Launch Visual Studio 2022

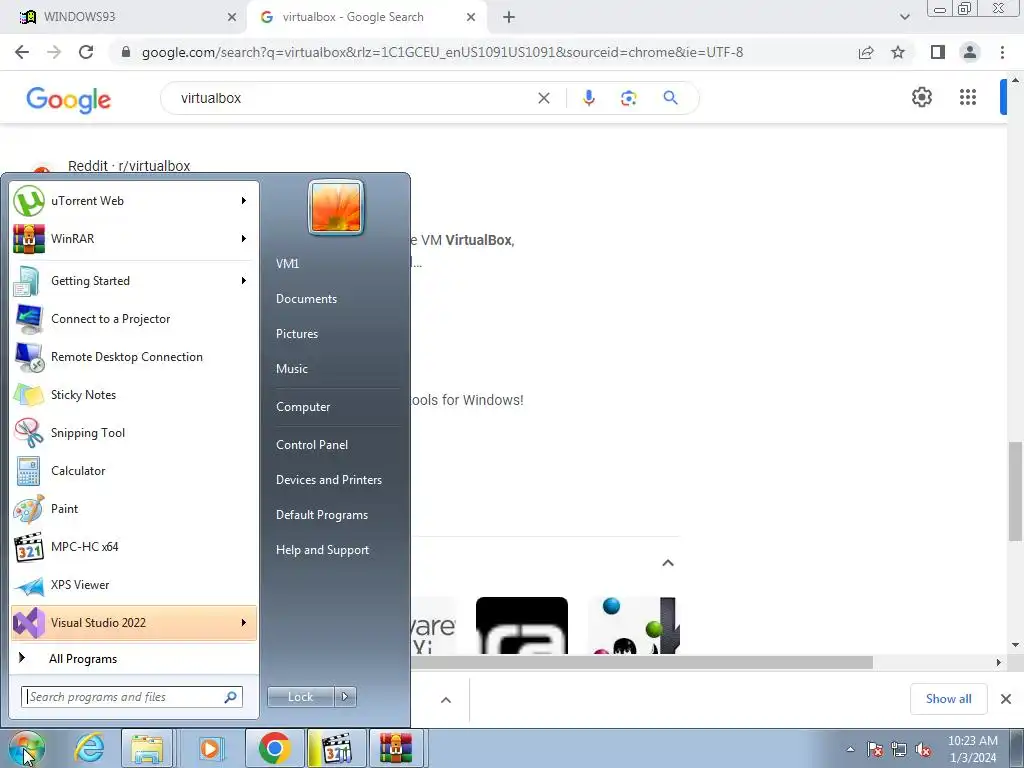point(134,622)
